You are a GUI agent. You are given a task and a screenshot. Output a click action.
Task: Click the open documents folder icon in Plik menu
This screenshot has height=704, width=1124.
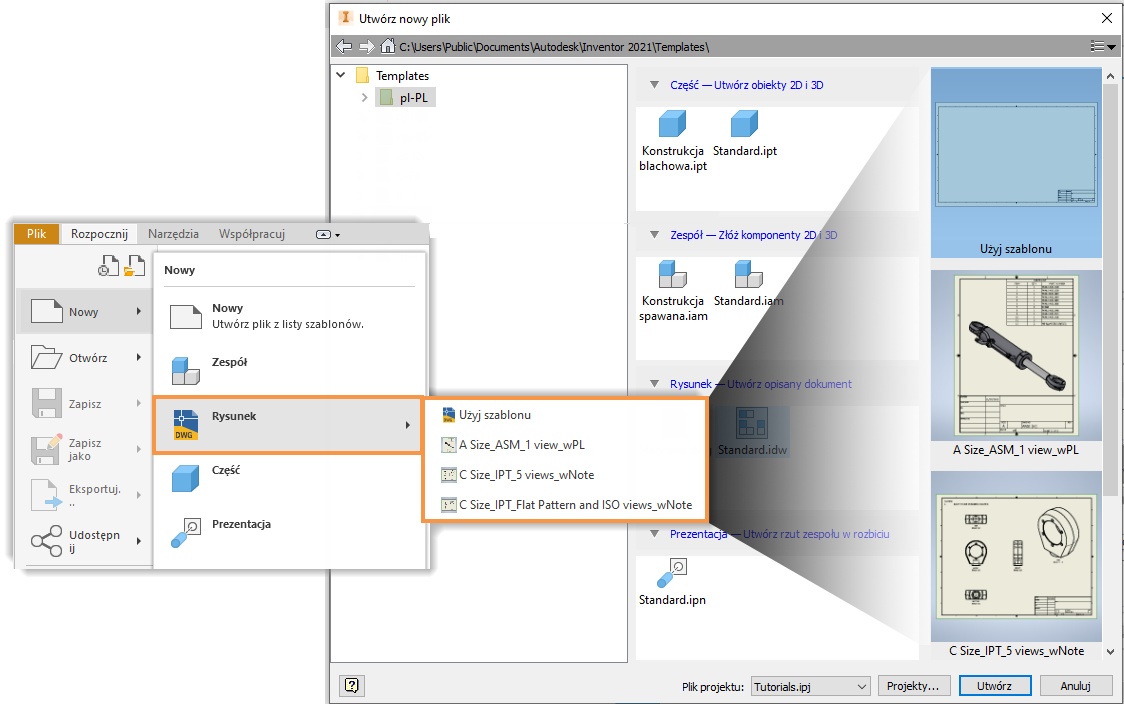tap(134, 265)
